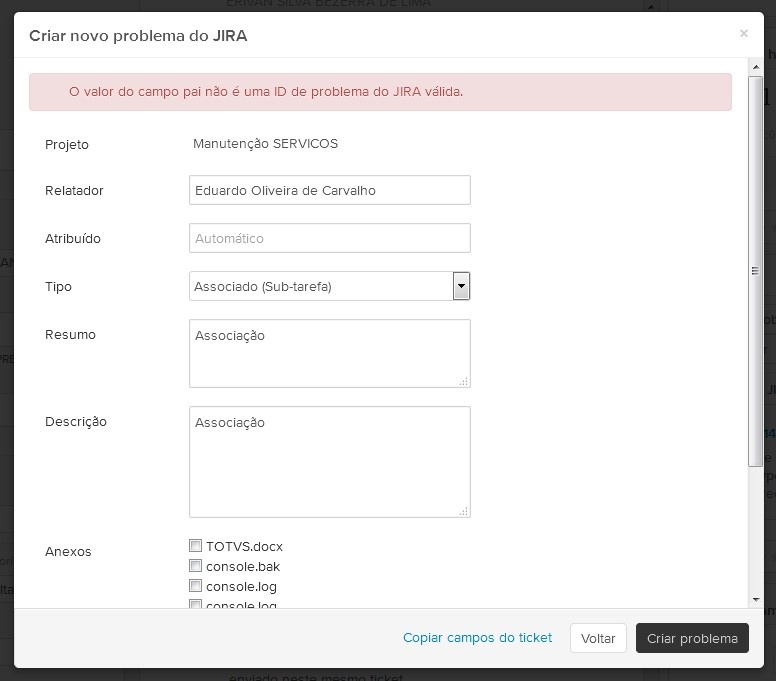
Task: Click the Copiar campos do ticket link
Action: tap(477, 637)
